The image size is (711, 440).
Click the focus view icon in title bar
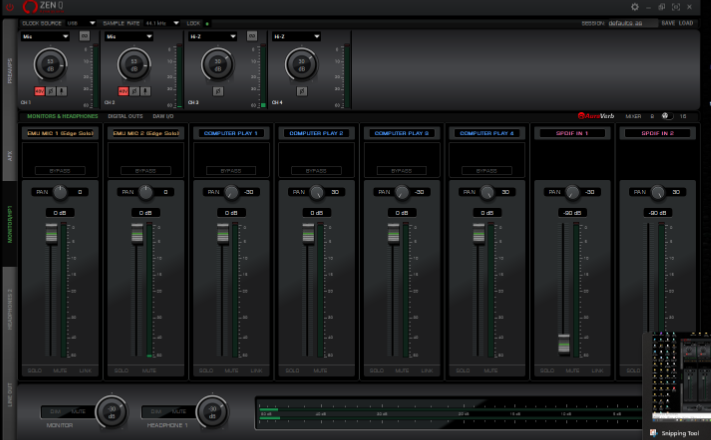point(676,7)
